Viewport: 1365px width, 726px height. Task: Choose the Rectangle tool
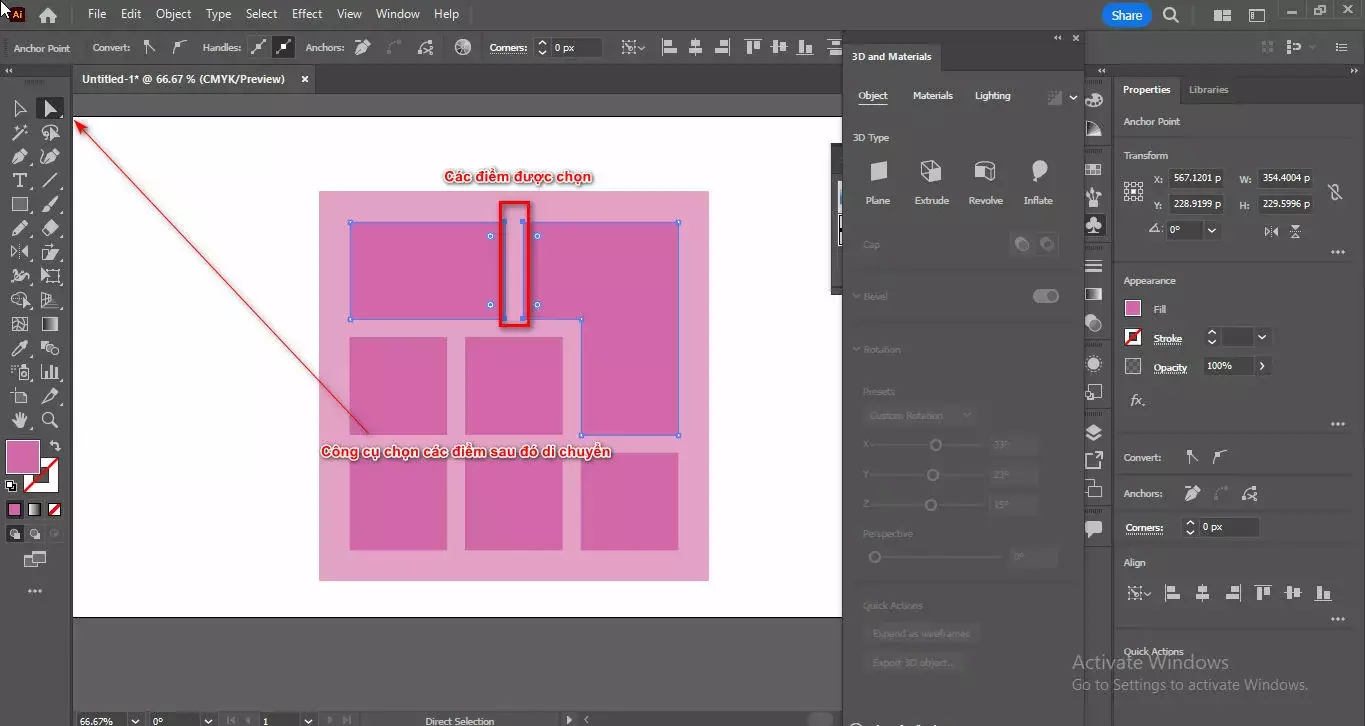pyautogui.click(x=20, y=204)
